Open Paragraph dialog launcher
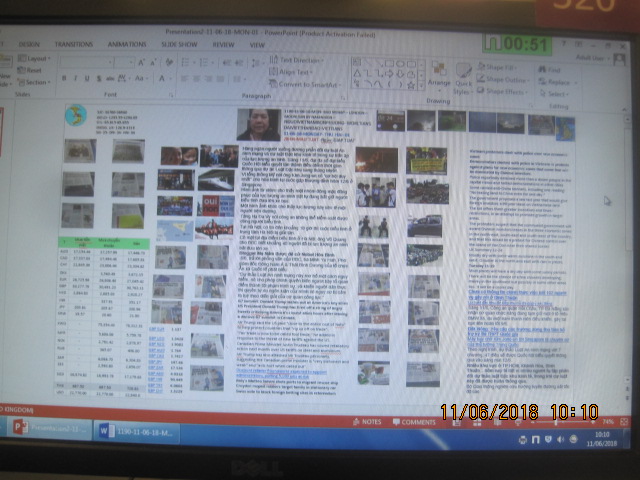 (343, 98)
